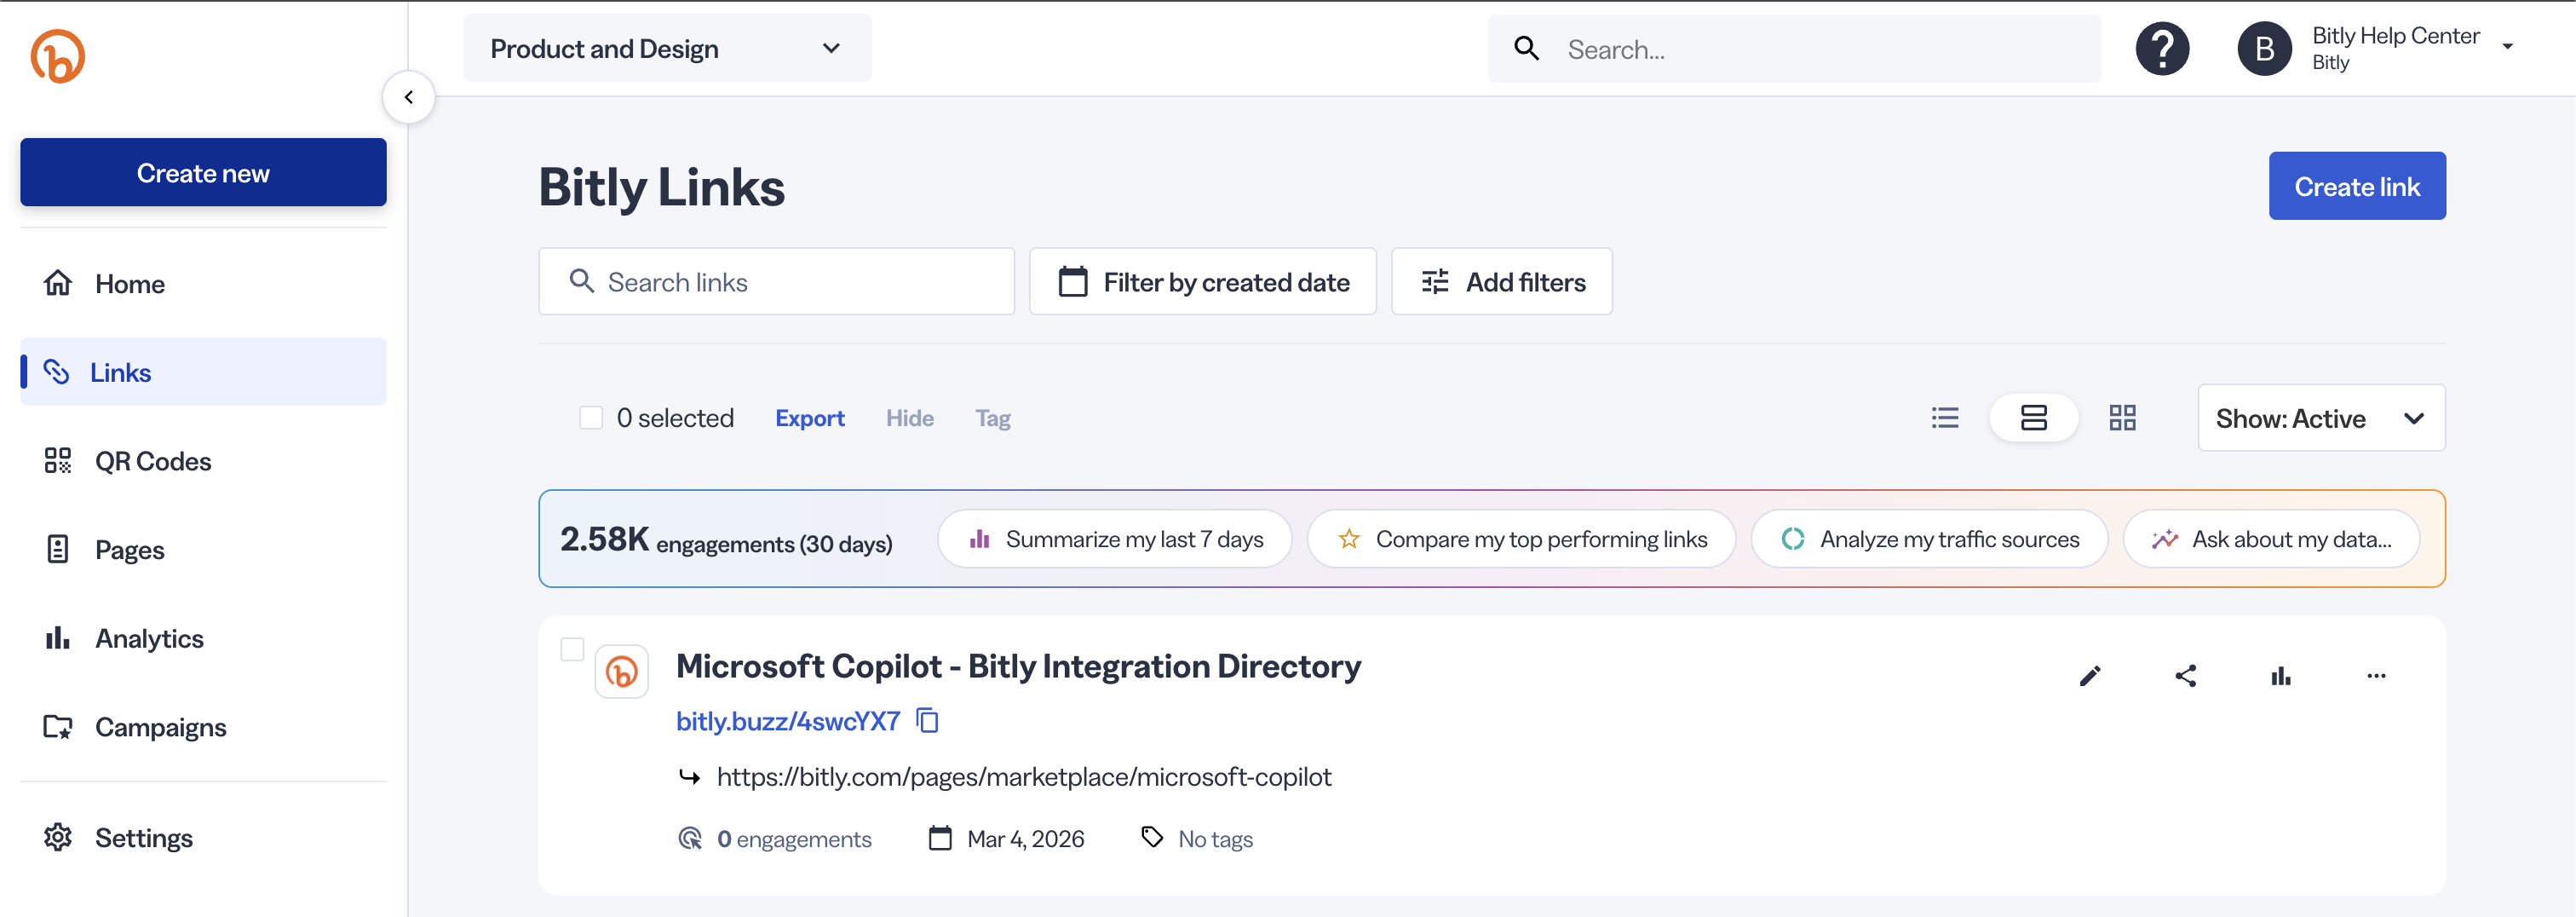Viewport: 2576px width, 917px height.
Task: Choose Compare my top performing links
Action: pyautogui.click(x=1522, y=539)
